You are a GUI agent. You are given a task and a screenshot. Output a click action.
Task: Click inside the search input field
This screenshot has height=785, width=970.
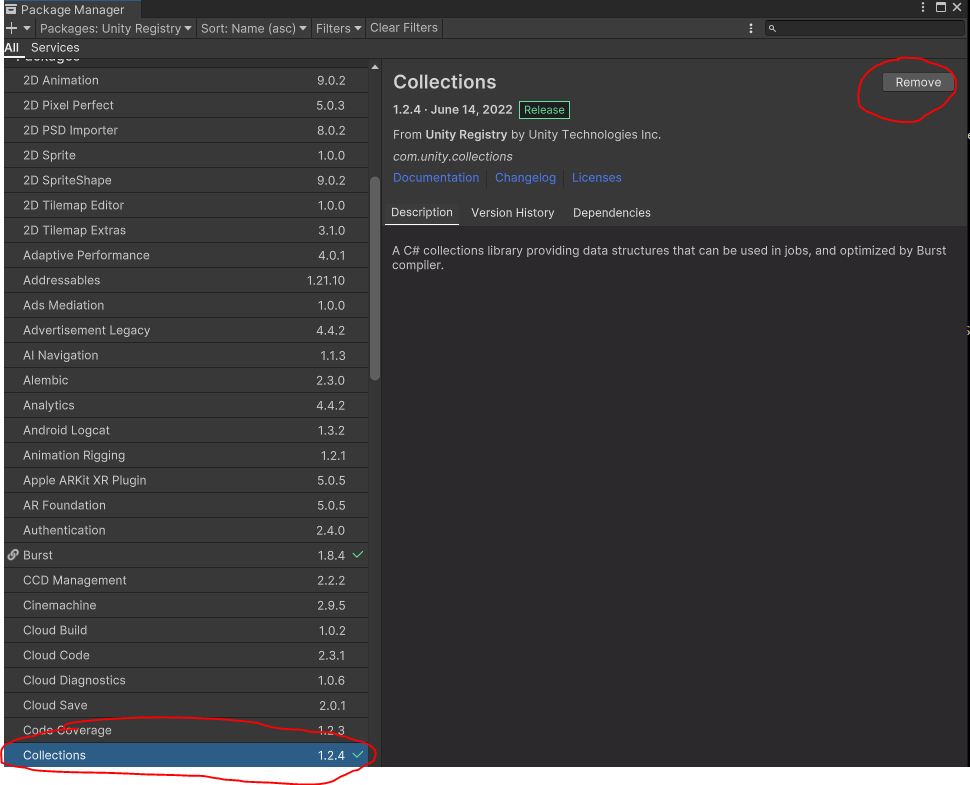pyautogui.click(x=860, y=27)
